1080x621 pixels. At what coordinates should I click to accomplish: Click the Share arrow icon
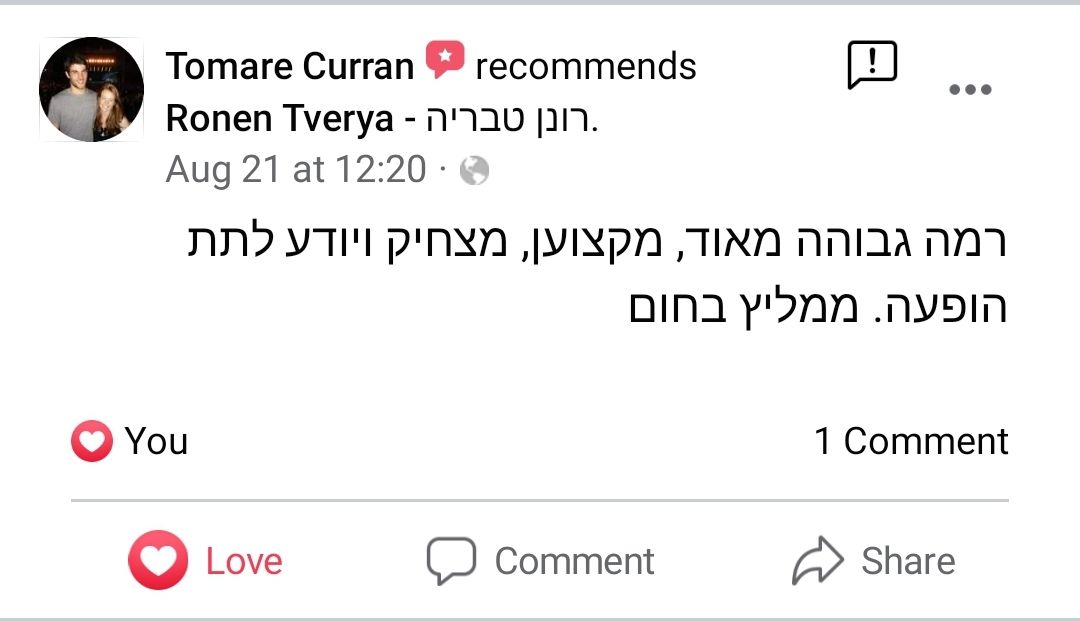[818, 561]
